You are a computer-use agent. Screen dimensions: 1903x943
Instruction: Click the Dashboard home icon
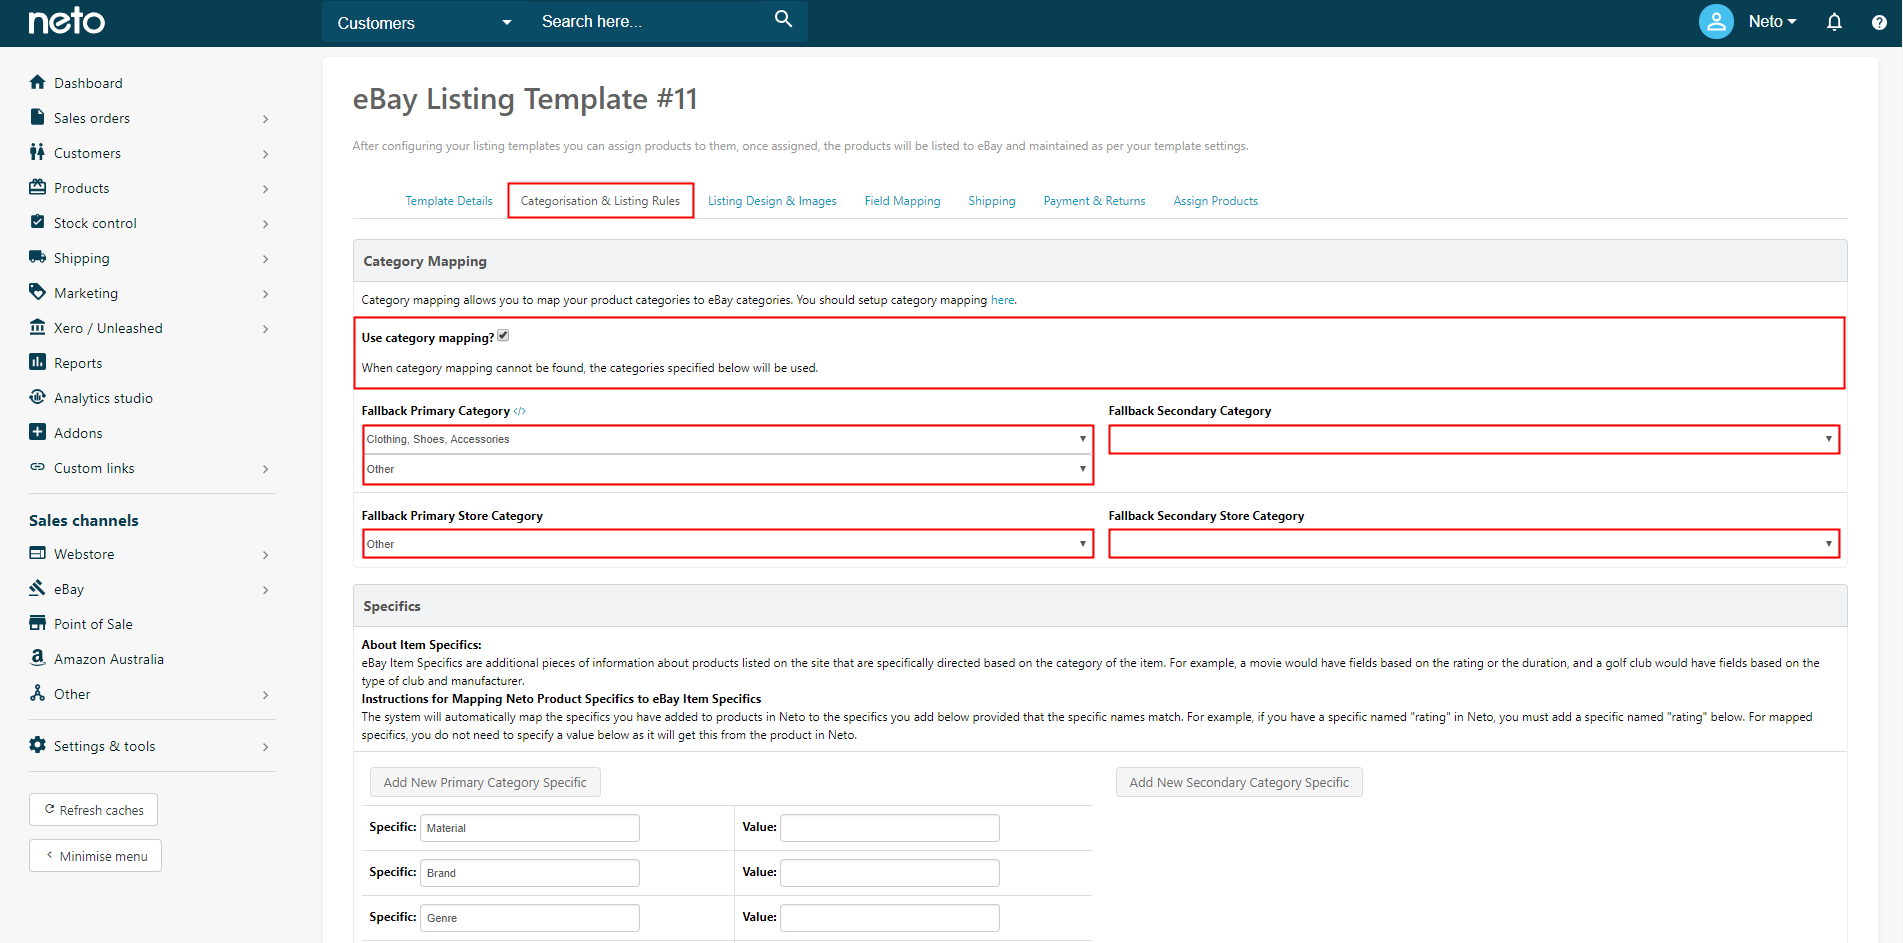coord(38,82)
